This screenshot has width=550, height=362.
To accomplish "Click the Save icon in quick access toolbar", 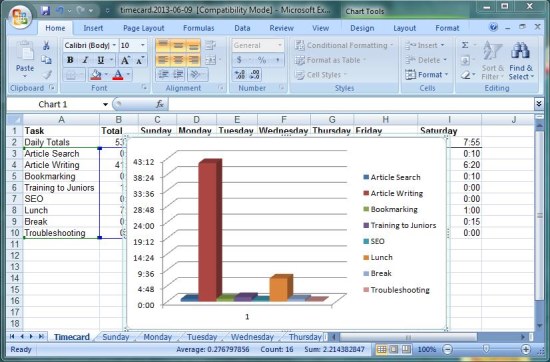I will pos(45,11).
